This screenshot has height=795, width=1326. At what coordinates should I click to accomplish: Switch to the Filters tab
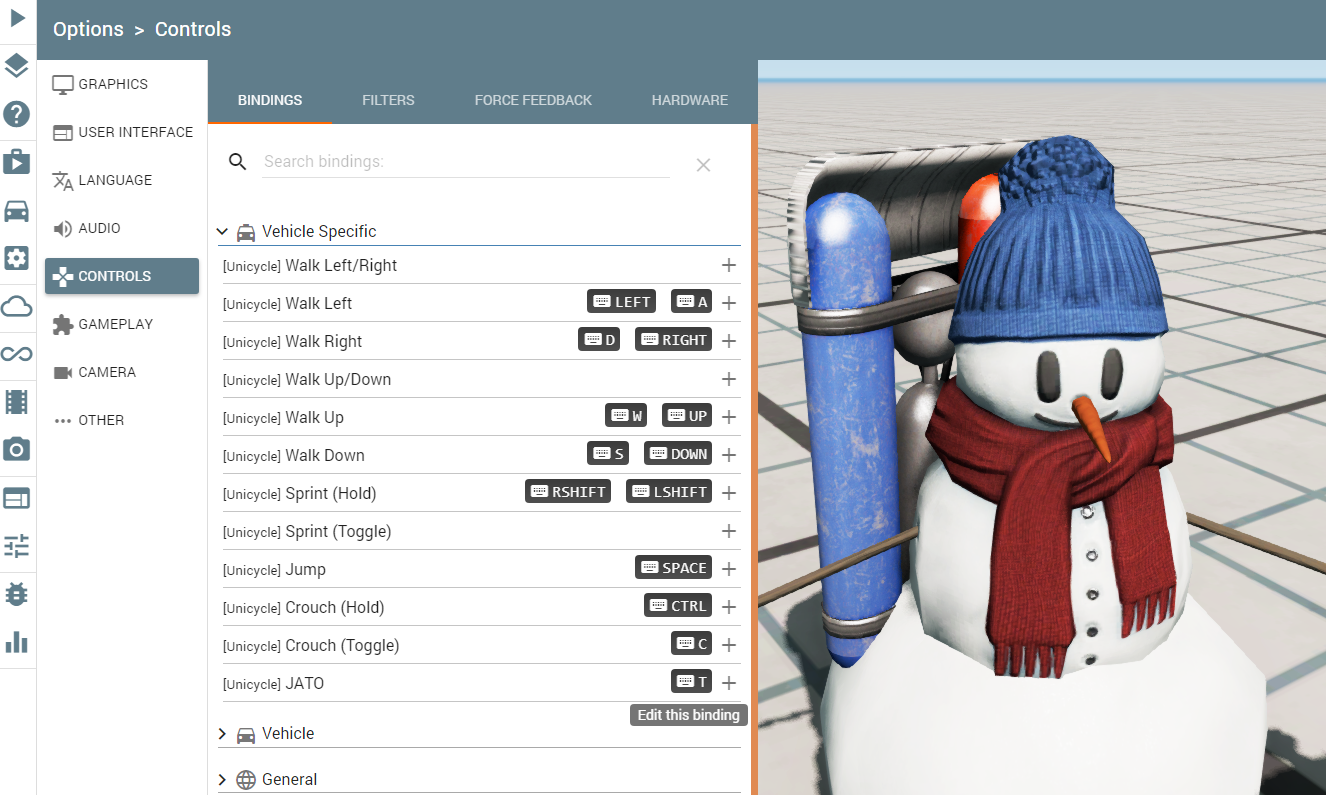pyautogui.click(x=388, y=100)
